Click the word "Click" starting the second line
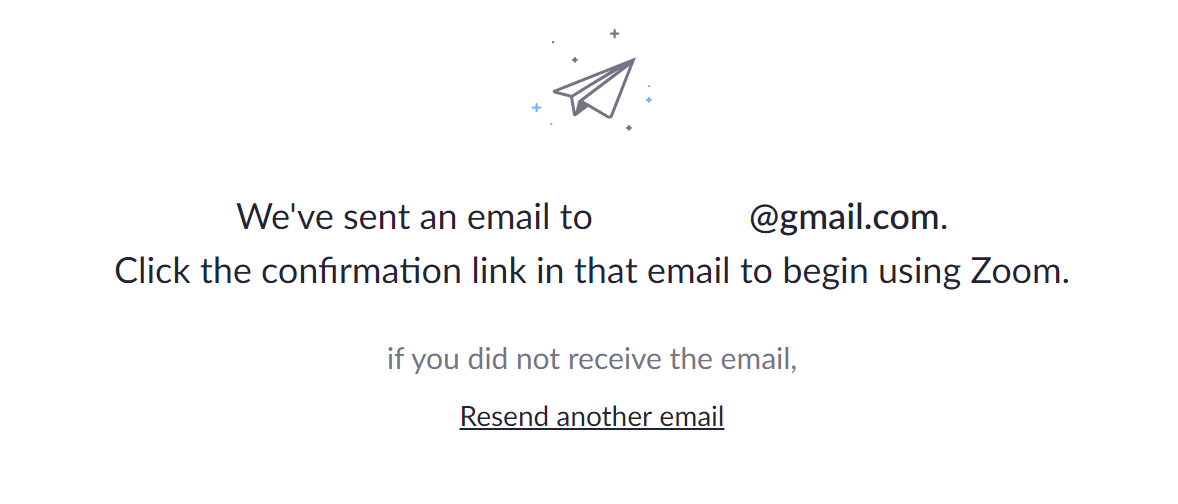 click(x=153, y=271)
